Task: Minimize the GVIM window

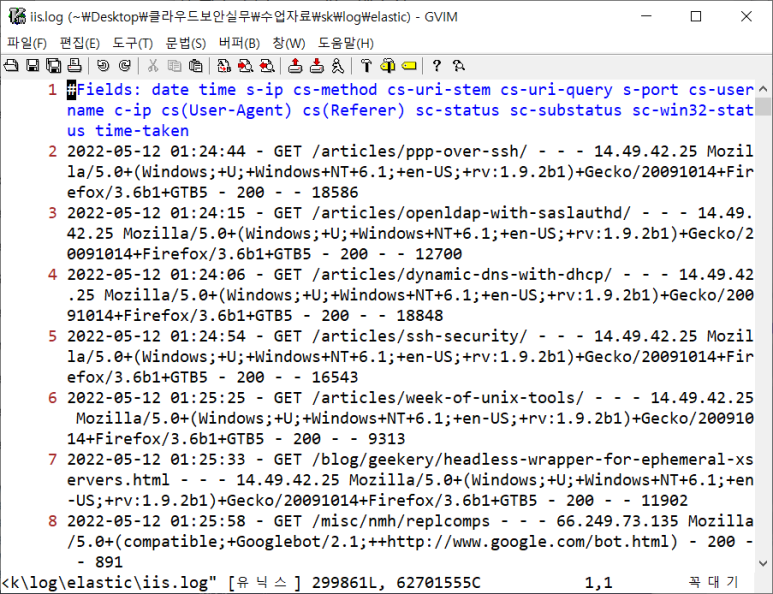Action: [646, 16]
